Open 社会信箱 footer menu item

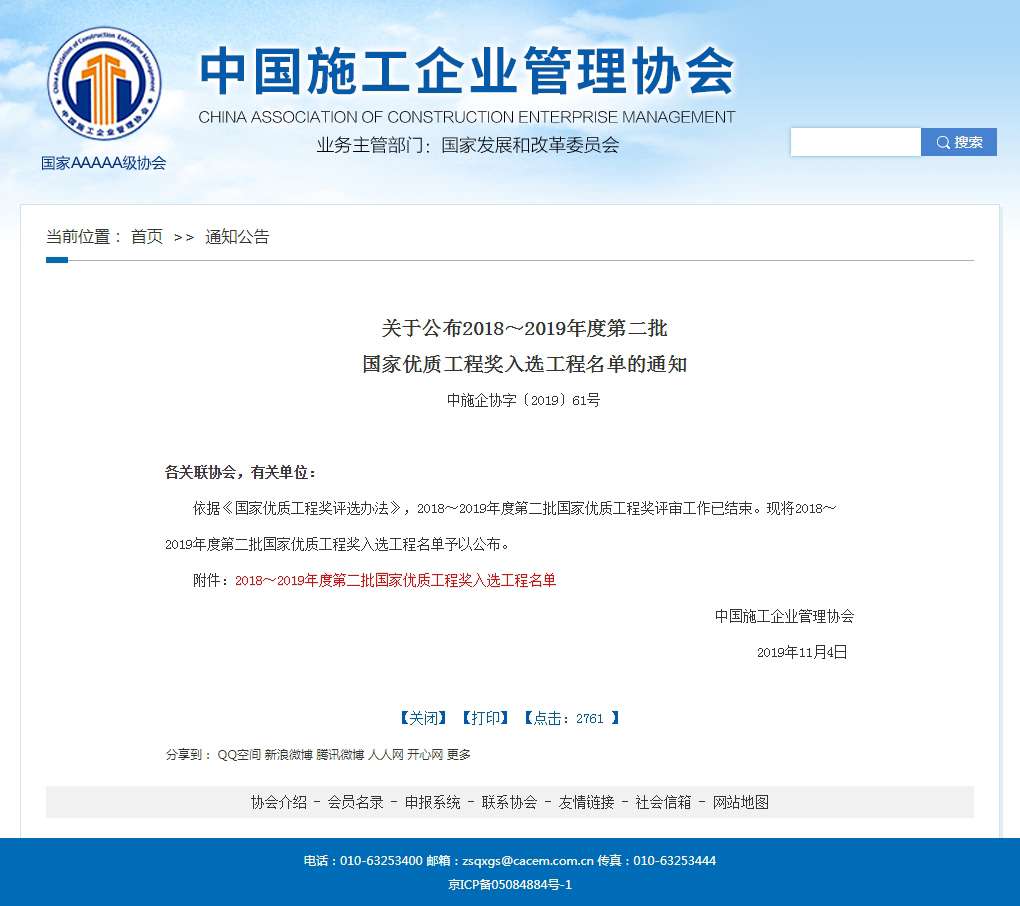point(664,802)
